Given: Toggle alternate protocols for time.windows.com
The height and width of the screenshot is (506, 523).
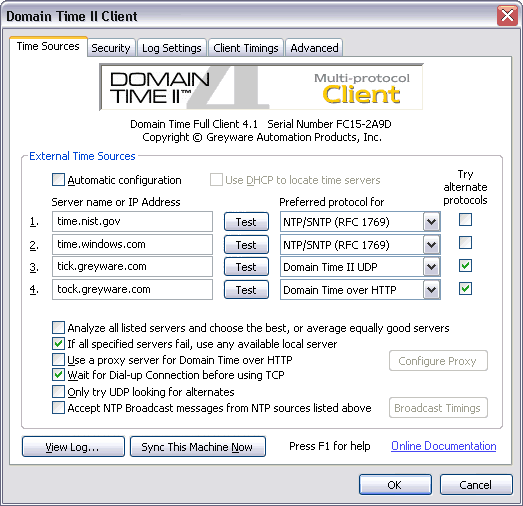Looking at the screenshot, I should (x=465, y=242).
